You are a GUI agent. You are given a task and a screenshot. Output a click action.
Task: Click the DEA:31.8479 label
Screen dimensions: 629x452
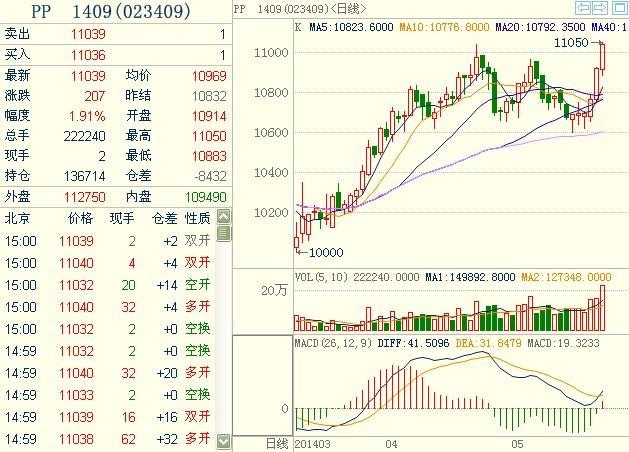click(x=489, y=343)
